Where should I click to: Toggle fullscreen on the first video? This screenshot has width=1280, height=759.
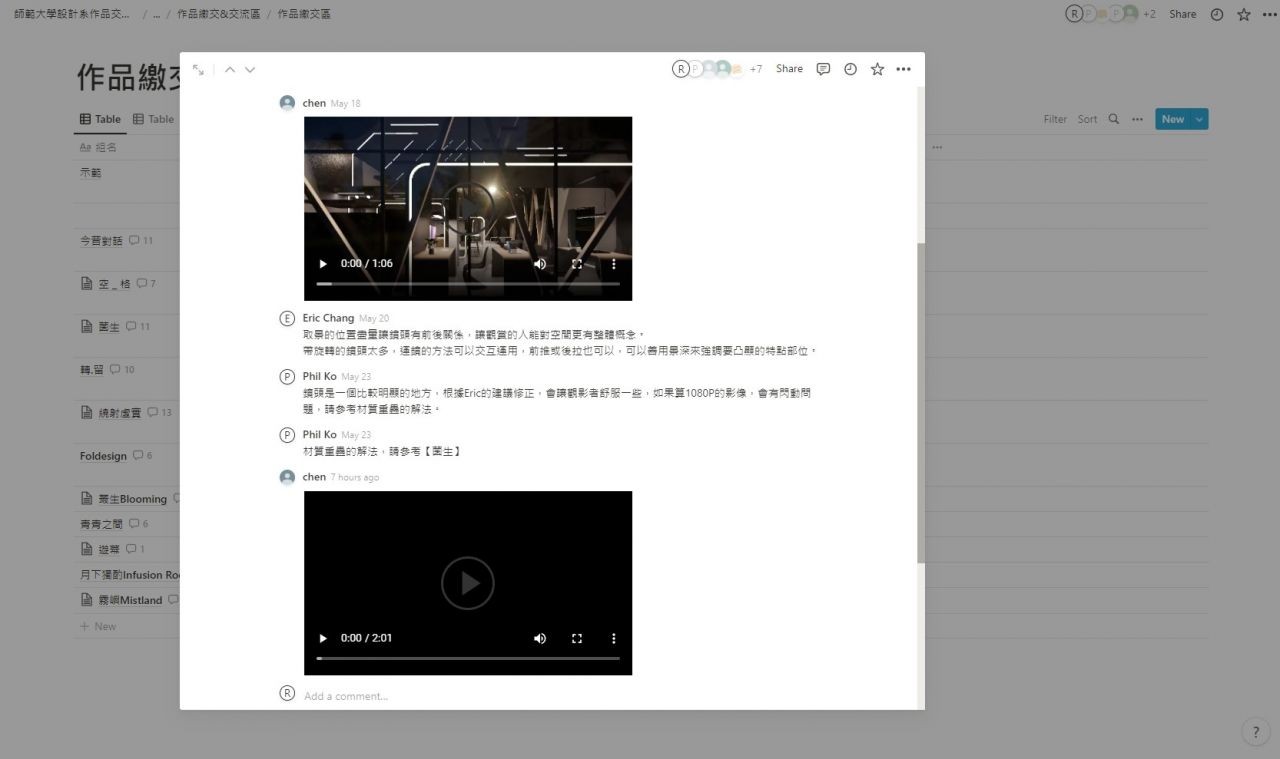(577, 264)
